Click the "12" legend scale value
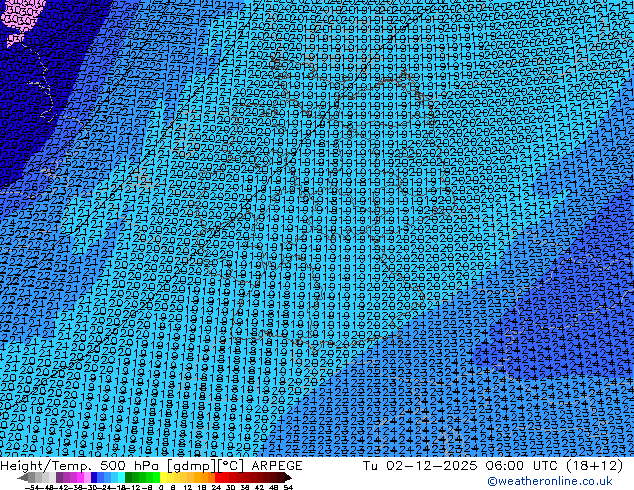 (187, 487)
